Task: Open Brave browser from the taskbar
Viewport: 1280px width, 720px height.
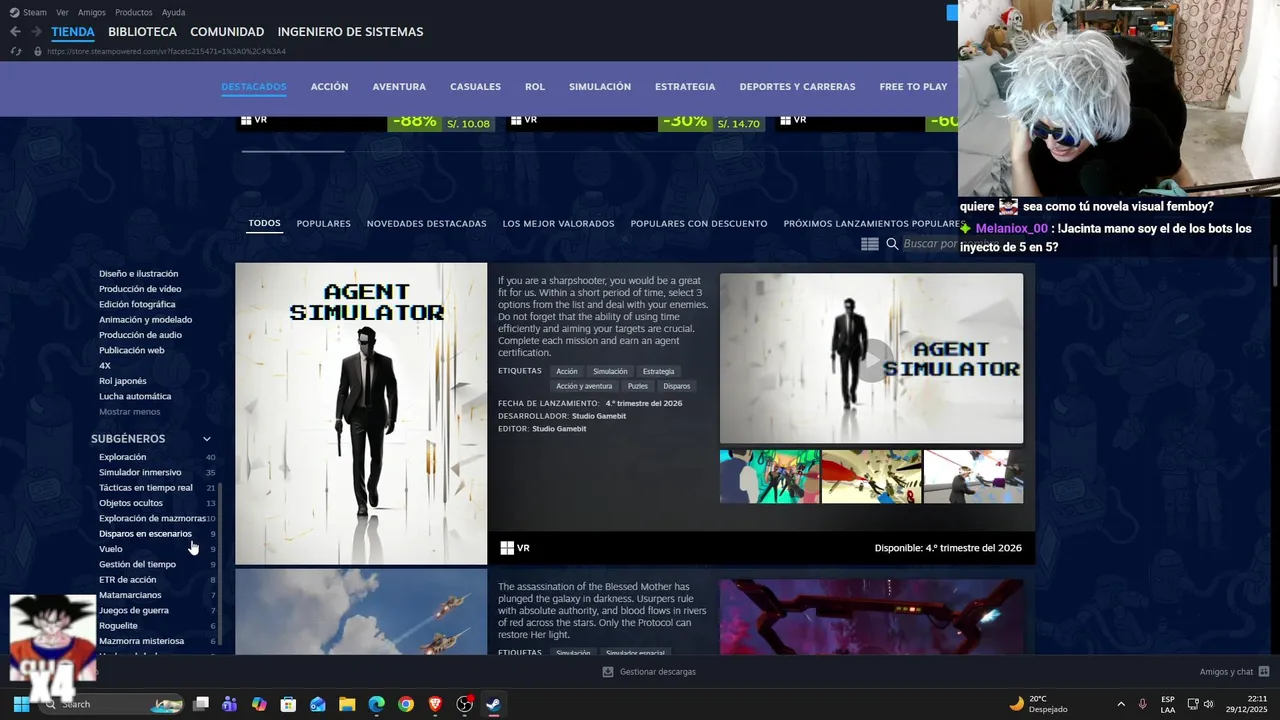Action: pyautogui.click(x=435, y=704)
